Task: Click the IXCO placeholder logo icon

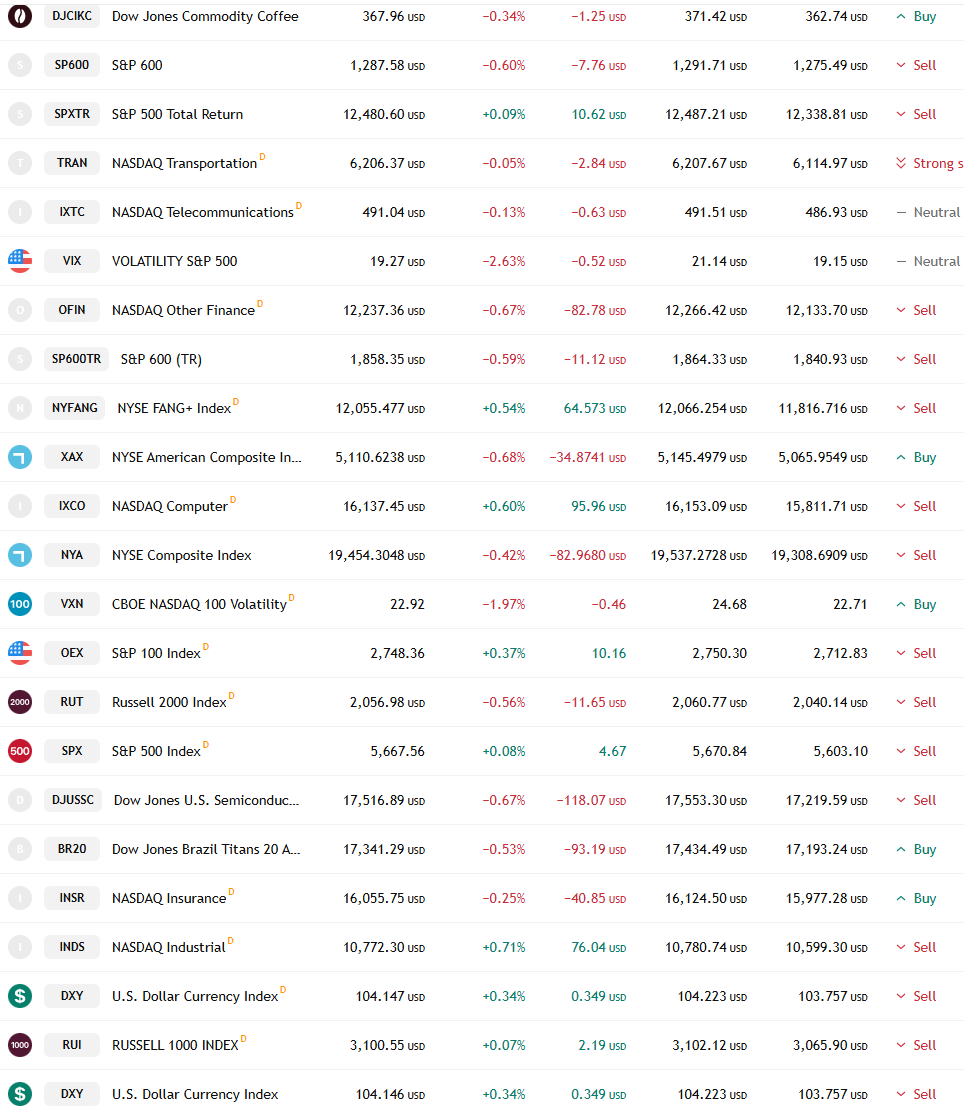Action: tap(20, 506)
